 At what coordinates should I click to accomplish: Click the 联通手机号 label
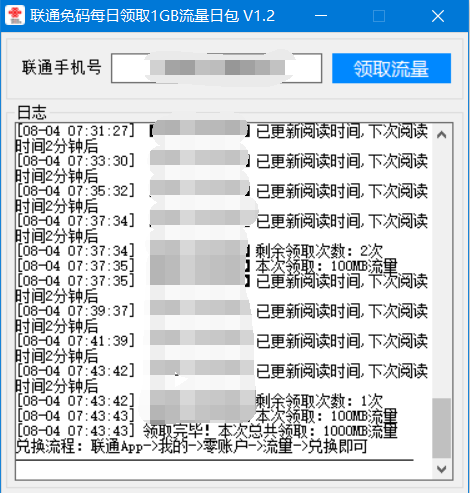62,67
